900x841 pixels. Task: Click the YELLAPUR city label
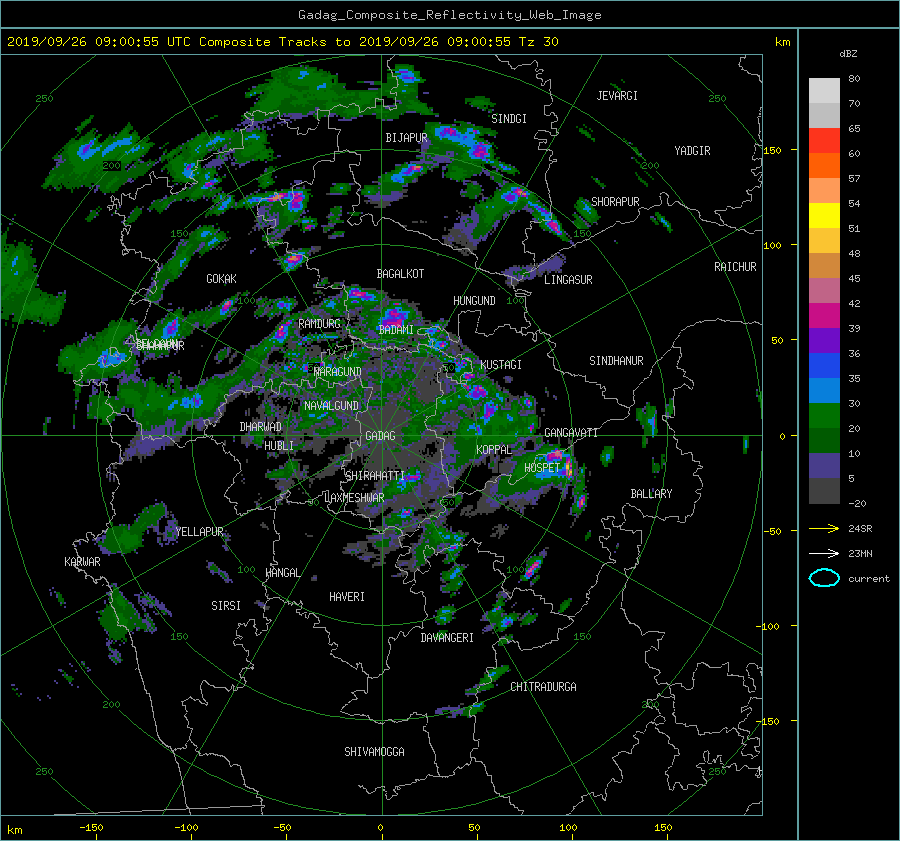point(199,532)
